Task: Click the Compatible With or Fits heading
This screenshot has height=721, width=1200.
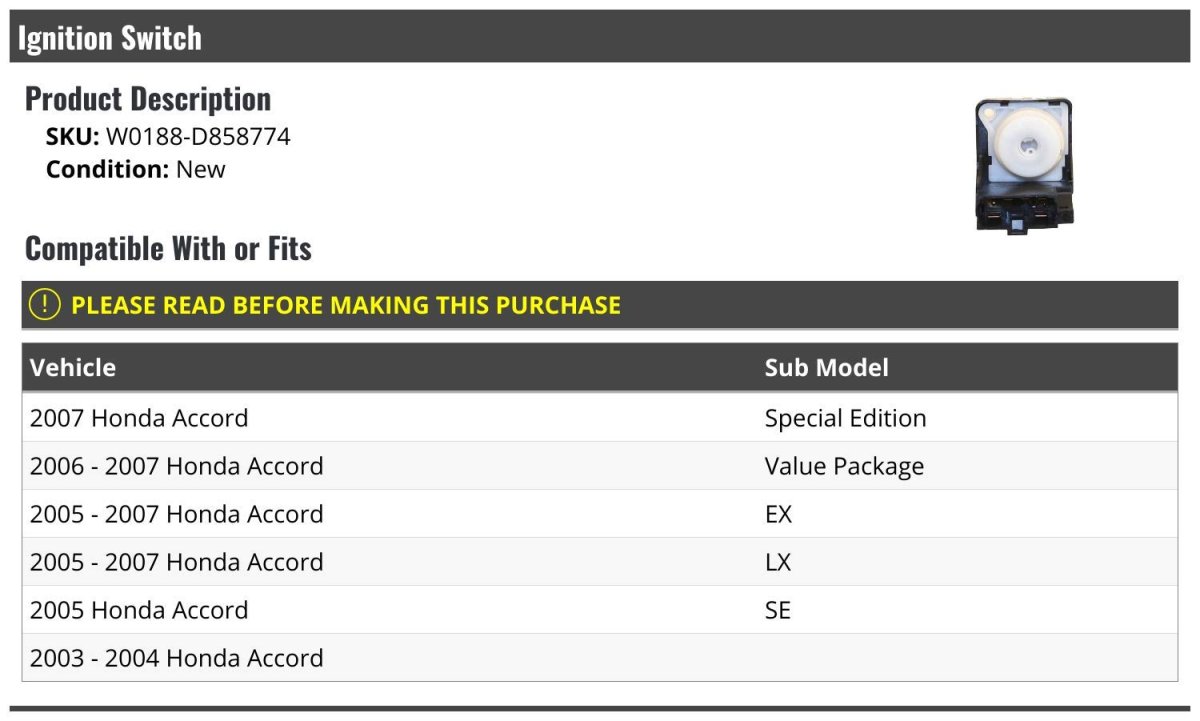Action: click(168, 248)
